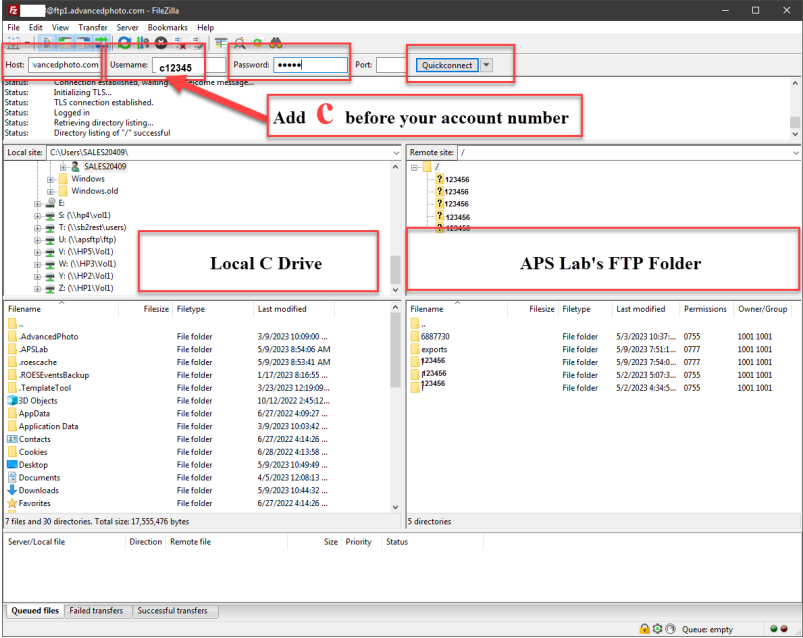The width and height of the screenshot is (803, 638).
Task: Toggle directory comparison
Action: click(x=240, y=43)
